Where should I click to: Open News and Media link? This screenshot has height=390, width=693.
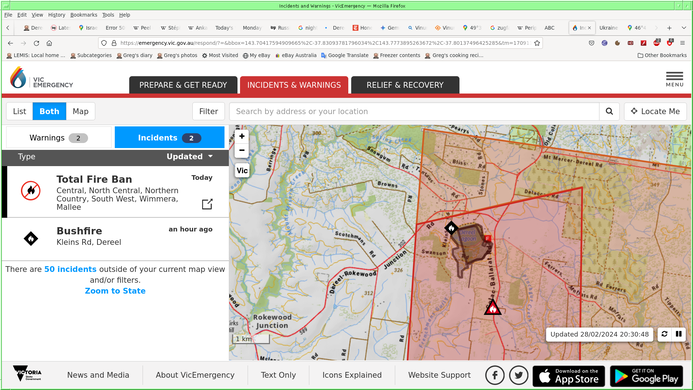(98, 375)
